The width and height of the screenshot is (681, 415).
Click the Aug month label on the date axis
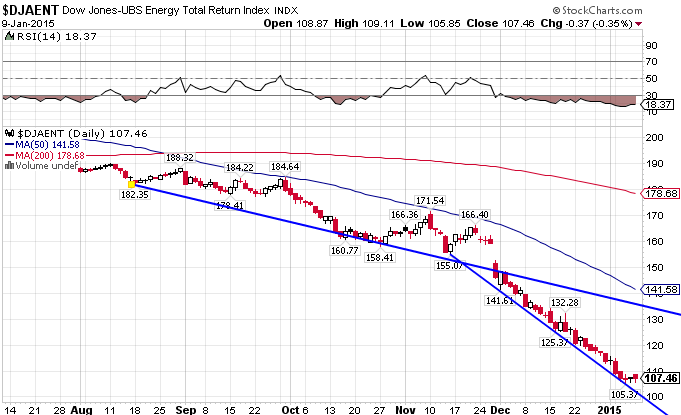81,410
